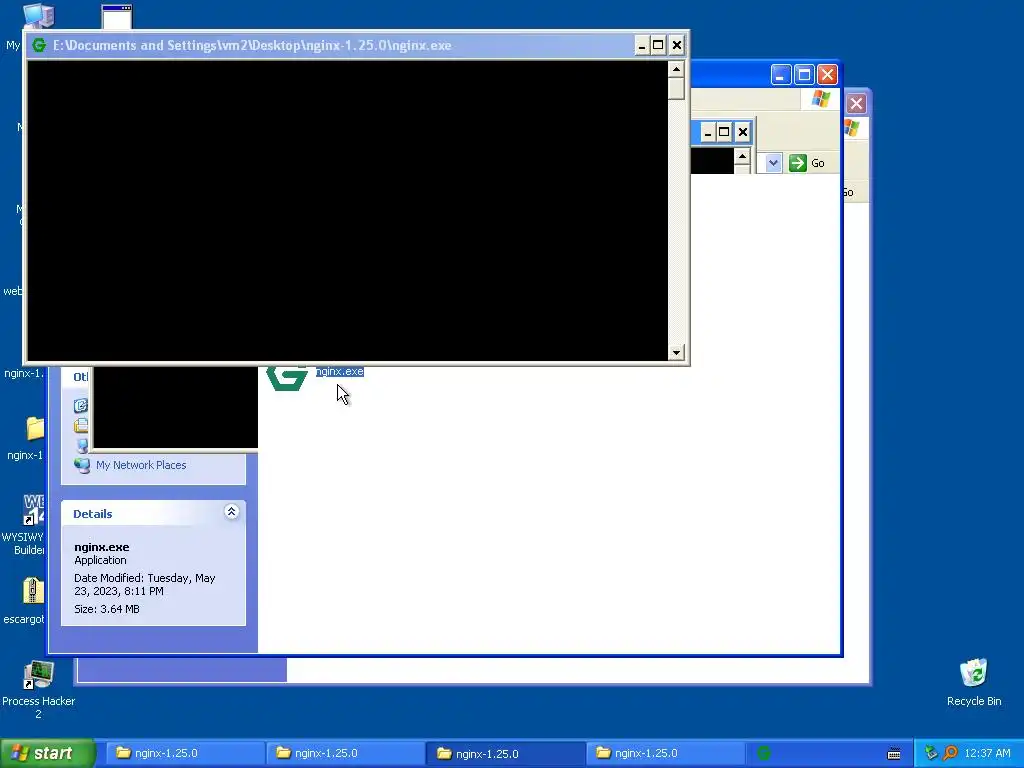Click down arrow of front console scrollbar

tap(676, 353)
